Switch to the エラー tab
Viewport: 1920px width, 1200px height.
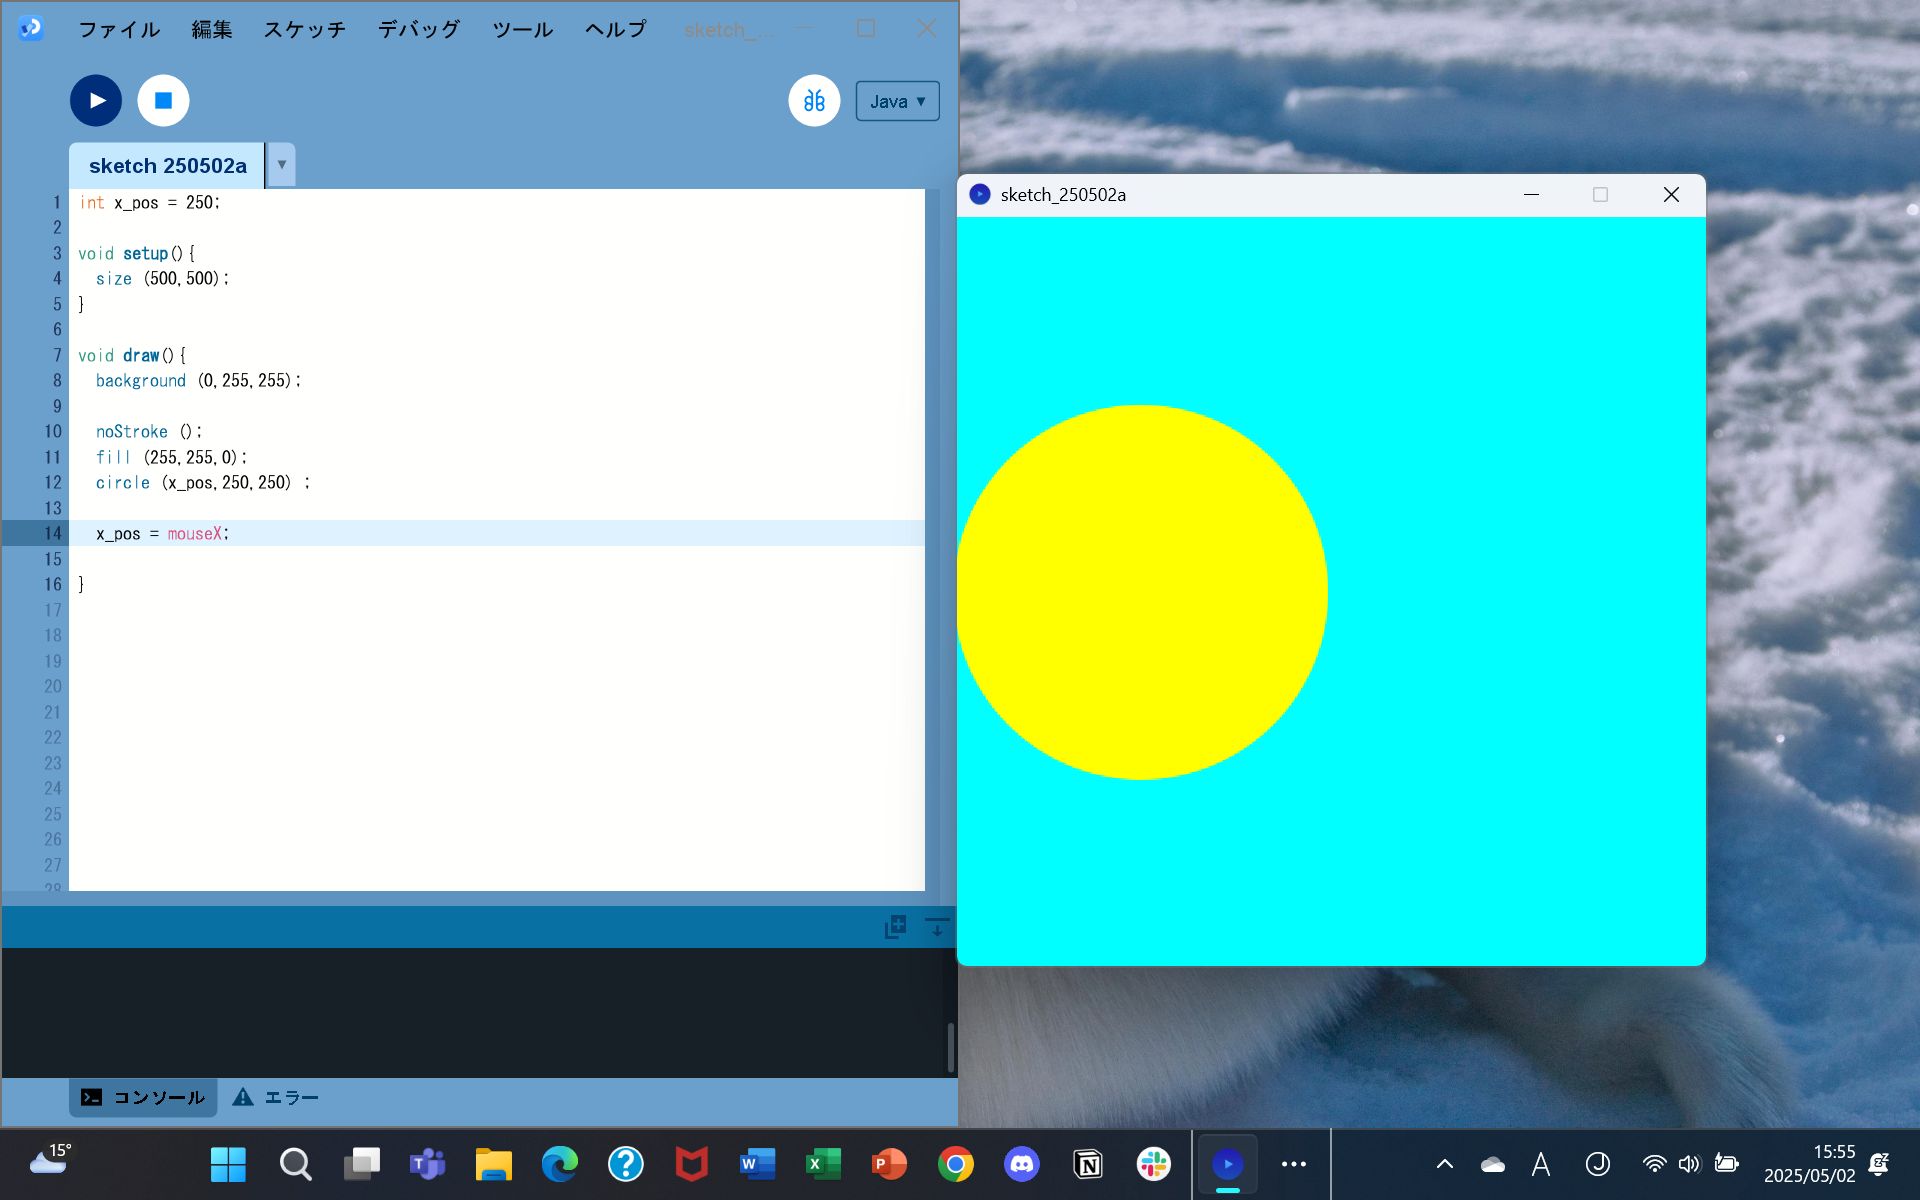point(276,1097)
